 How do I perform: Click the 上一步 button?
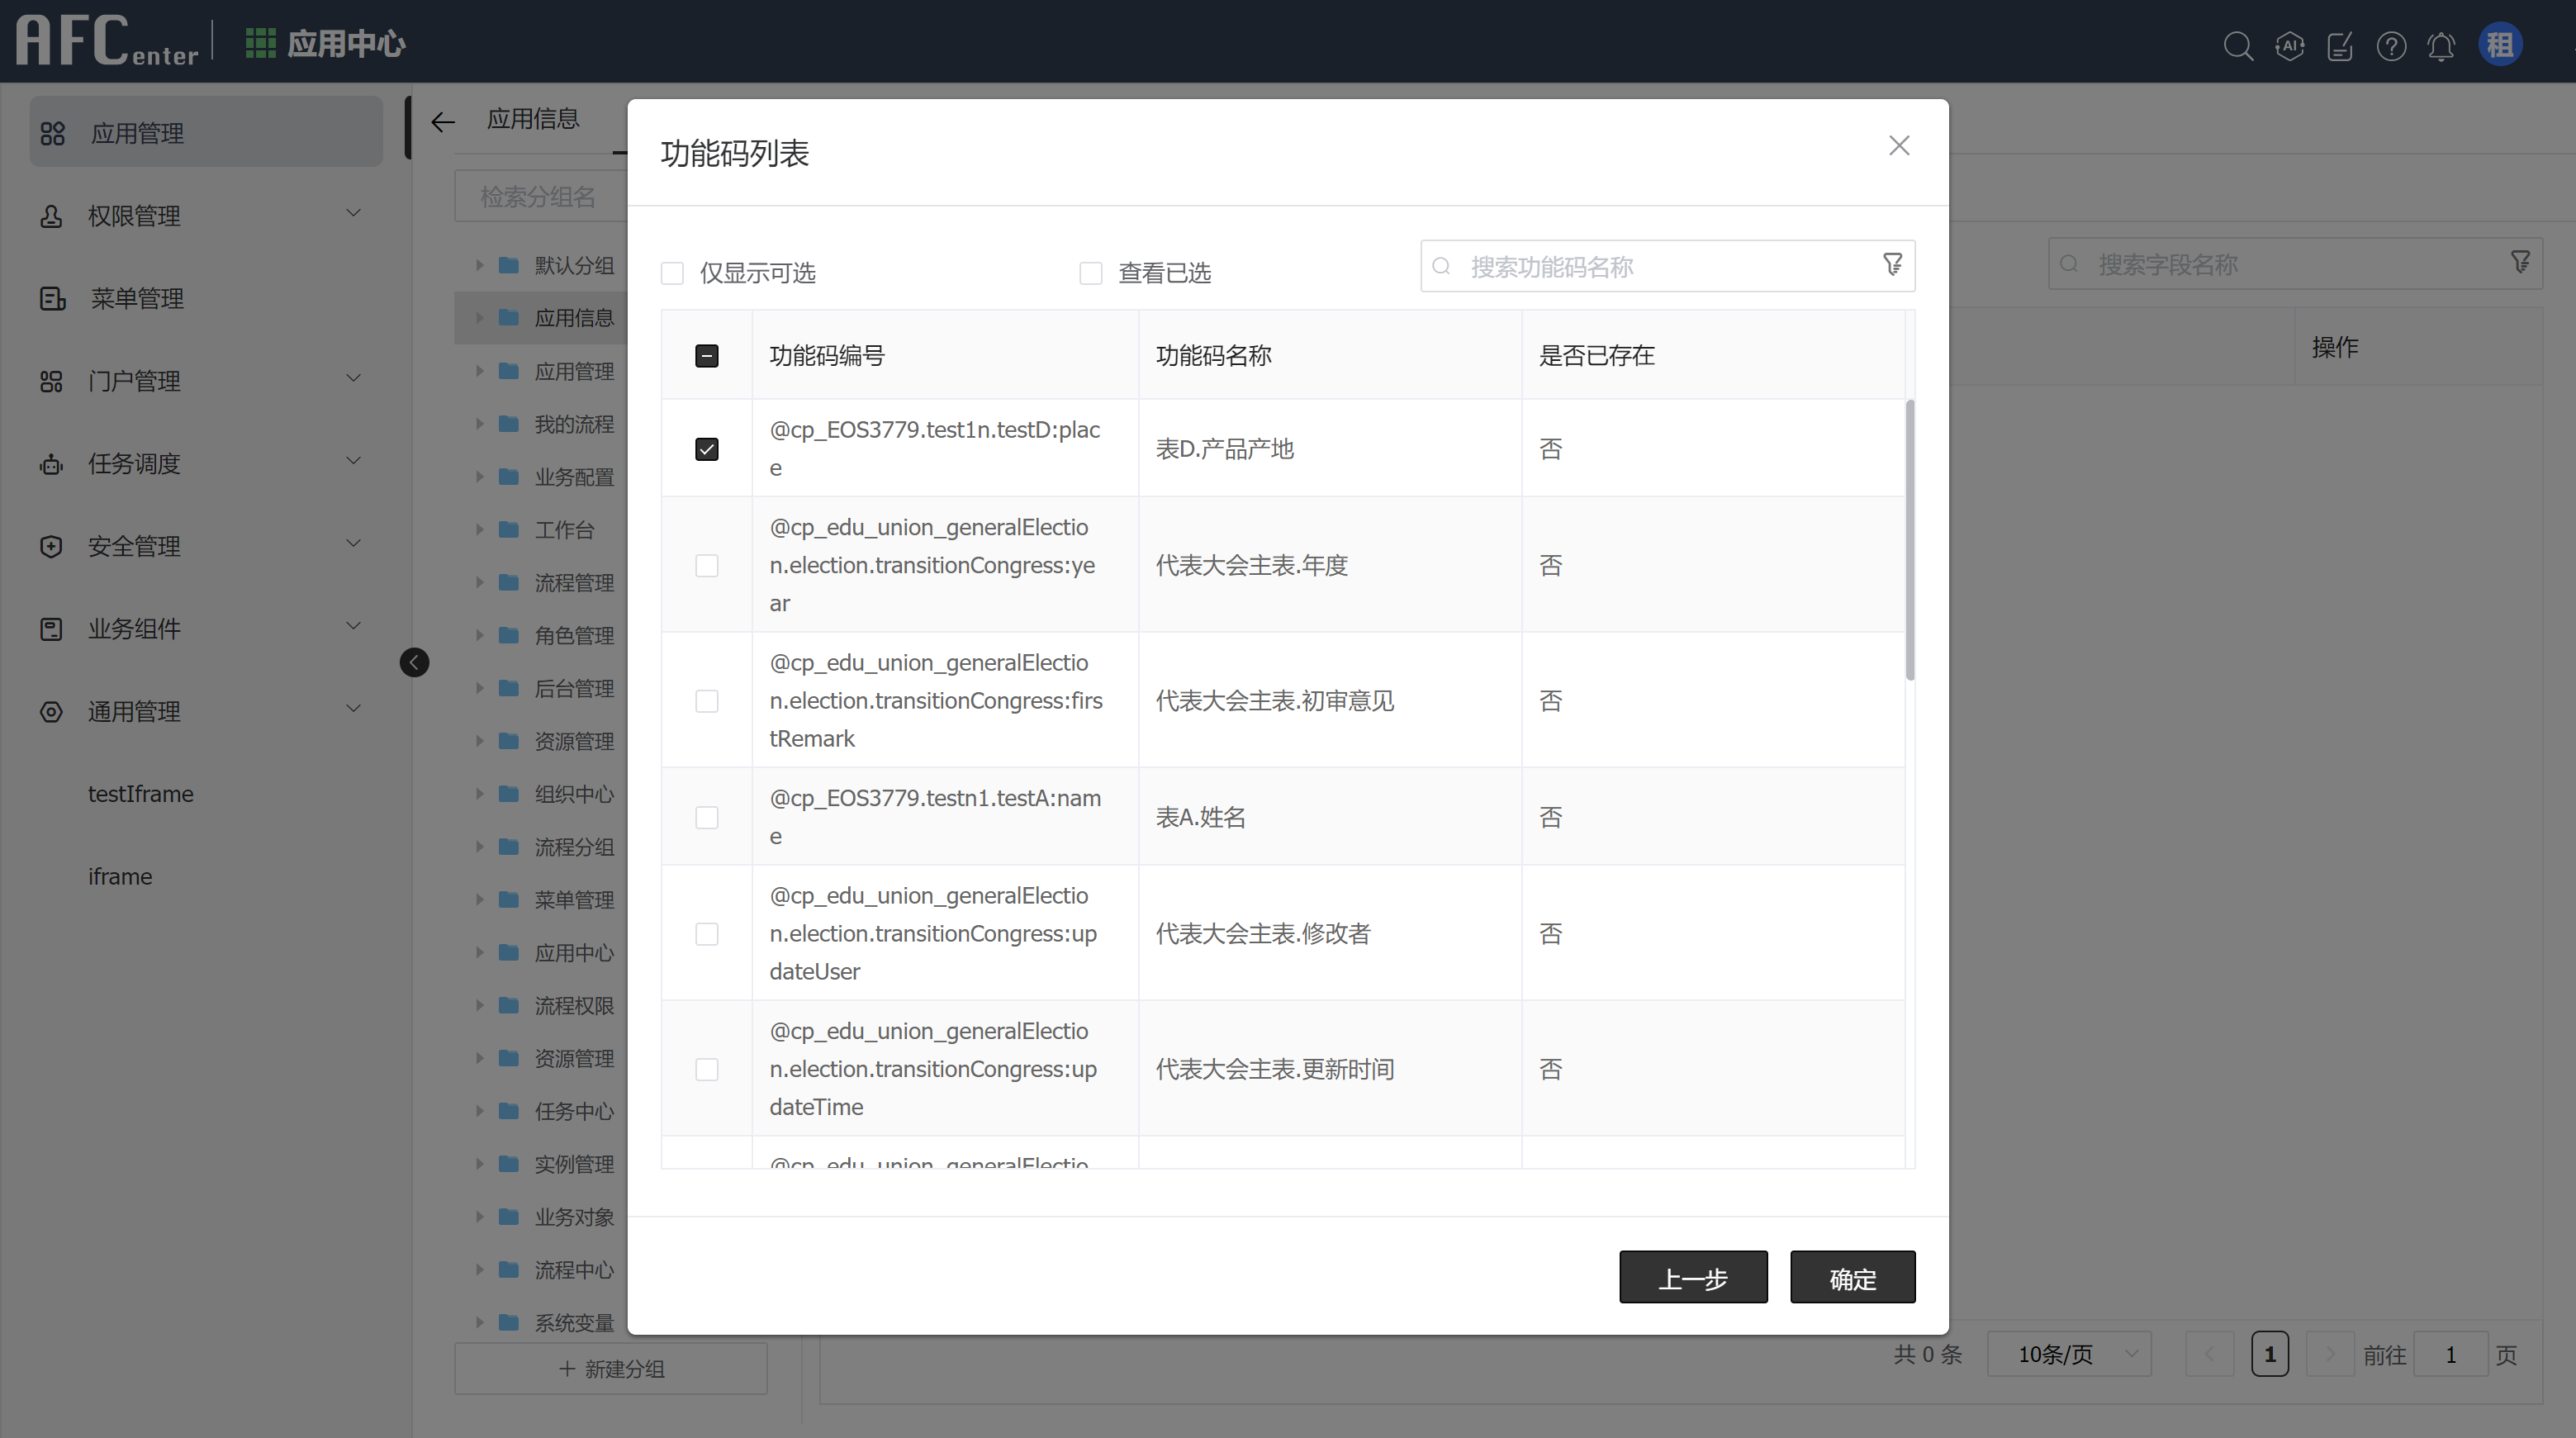click(x=1692, y=1277)
